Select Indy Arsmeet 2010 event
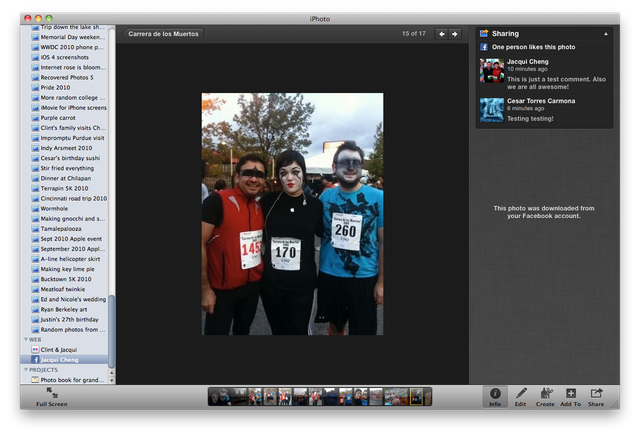 tap(64, 148)
